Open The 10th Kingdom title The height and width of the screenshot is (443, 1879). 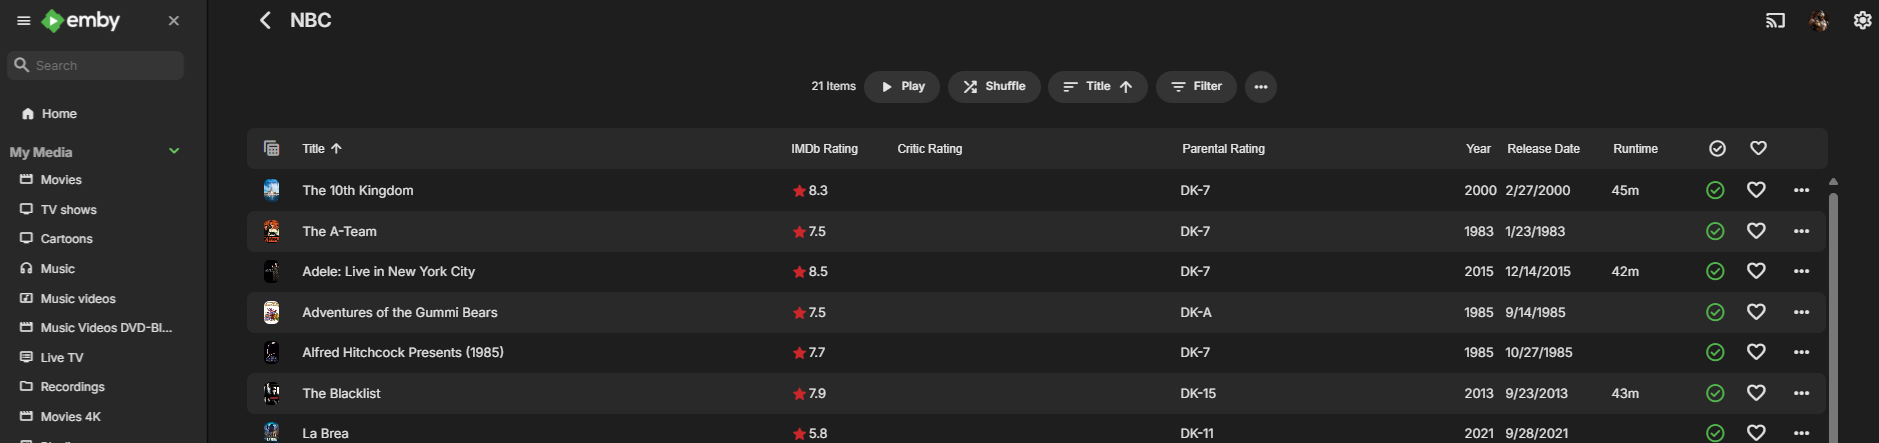point(358,191)
